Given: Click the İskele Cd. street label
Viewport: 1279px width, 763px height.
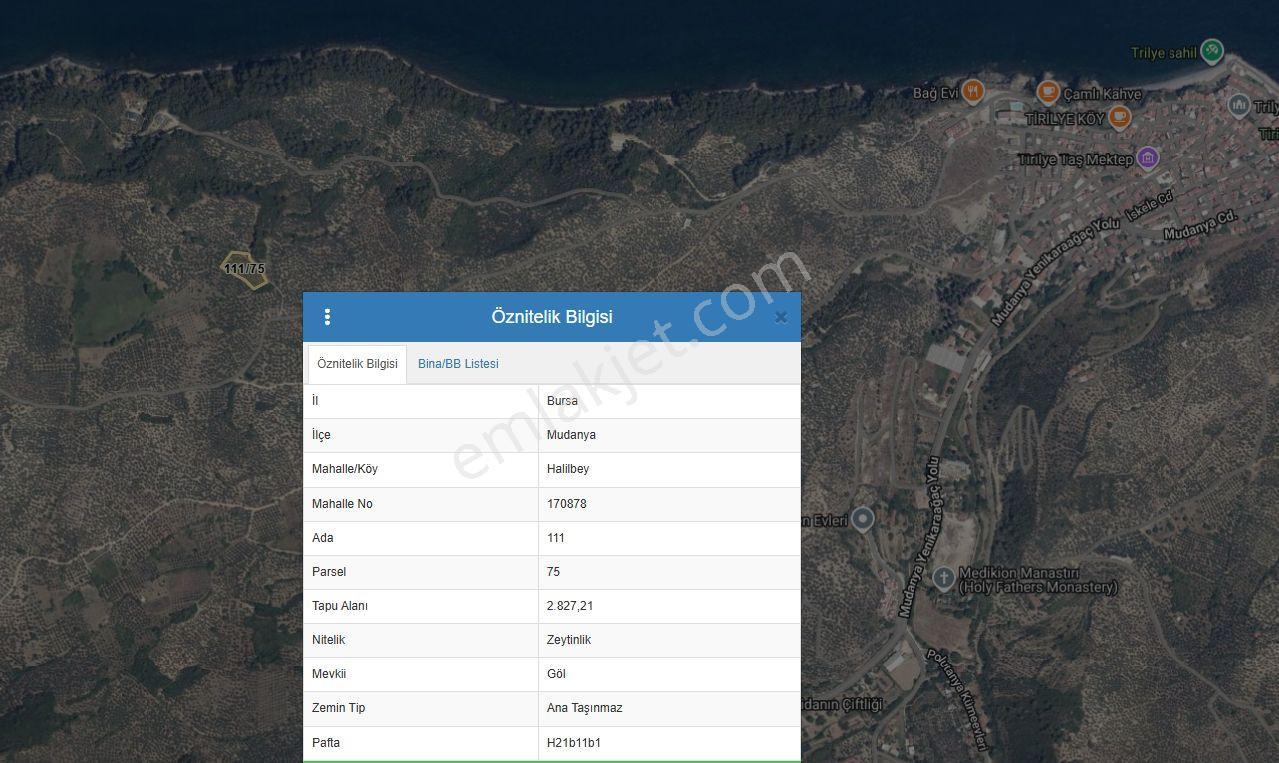Looking at the screenshot, I should 1149,206.
